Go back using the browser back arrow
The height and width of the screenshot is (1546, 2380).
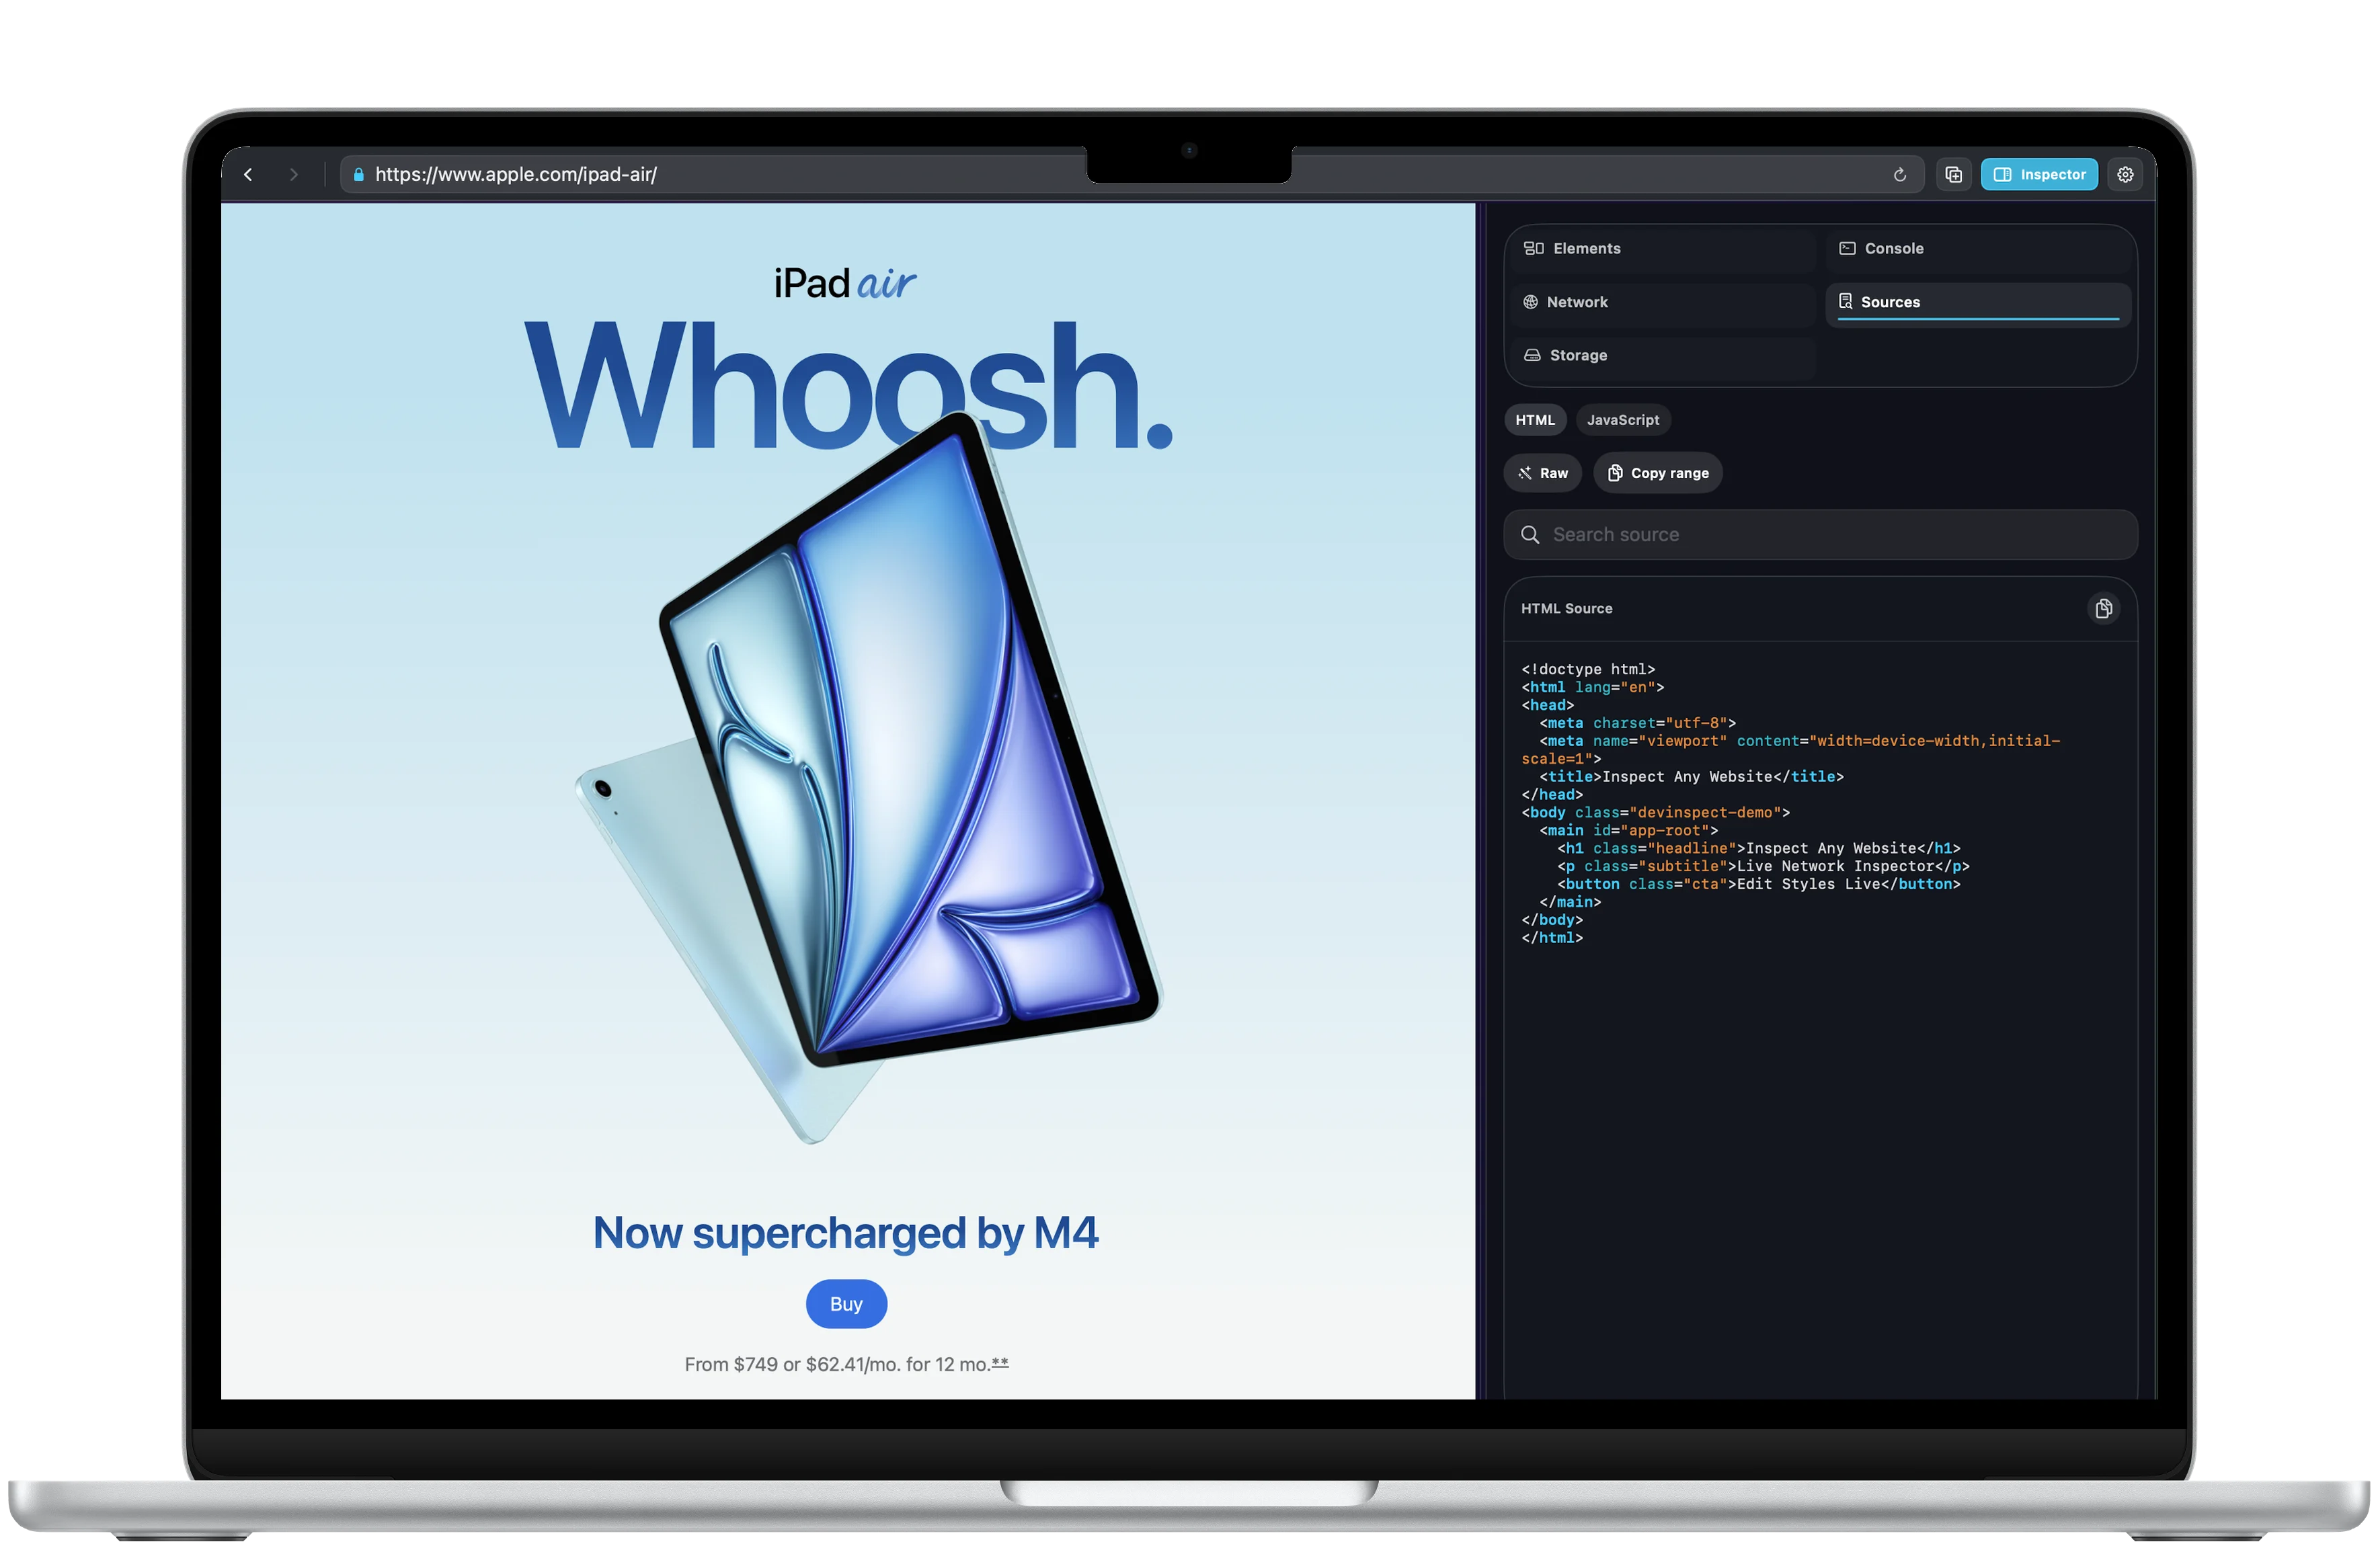[x=248, y=174]
